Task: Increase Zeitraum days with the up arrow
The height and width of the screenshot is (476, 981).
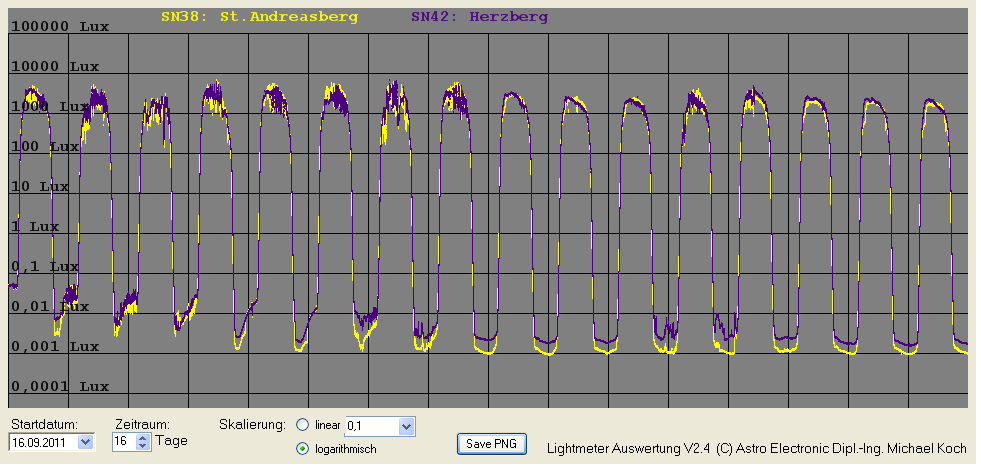Action: (143, 438)
